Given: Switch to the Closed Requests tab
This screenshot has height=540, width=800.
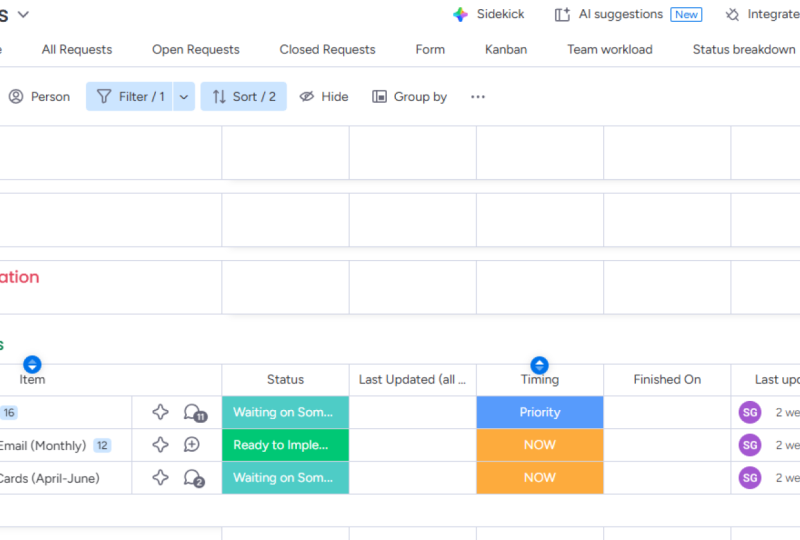Looking at the screenshot, I should point(327,50).
